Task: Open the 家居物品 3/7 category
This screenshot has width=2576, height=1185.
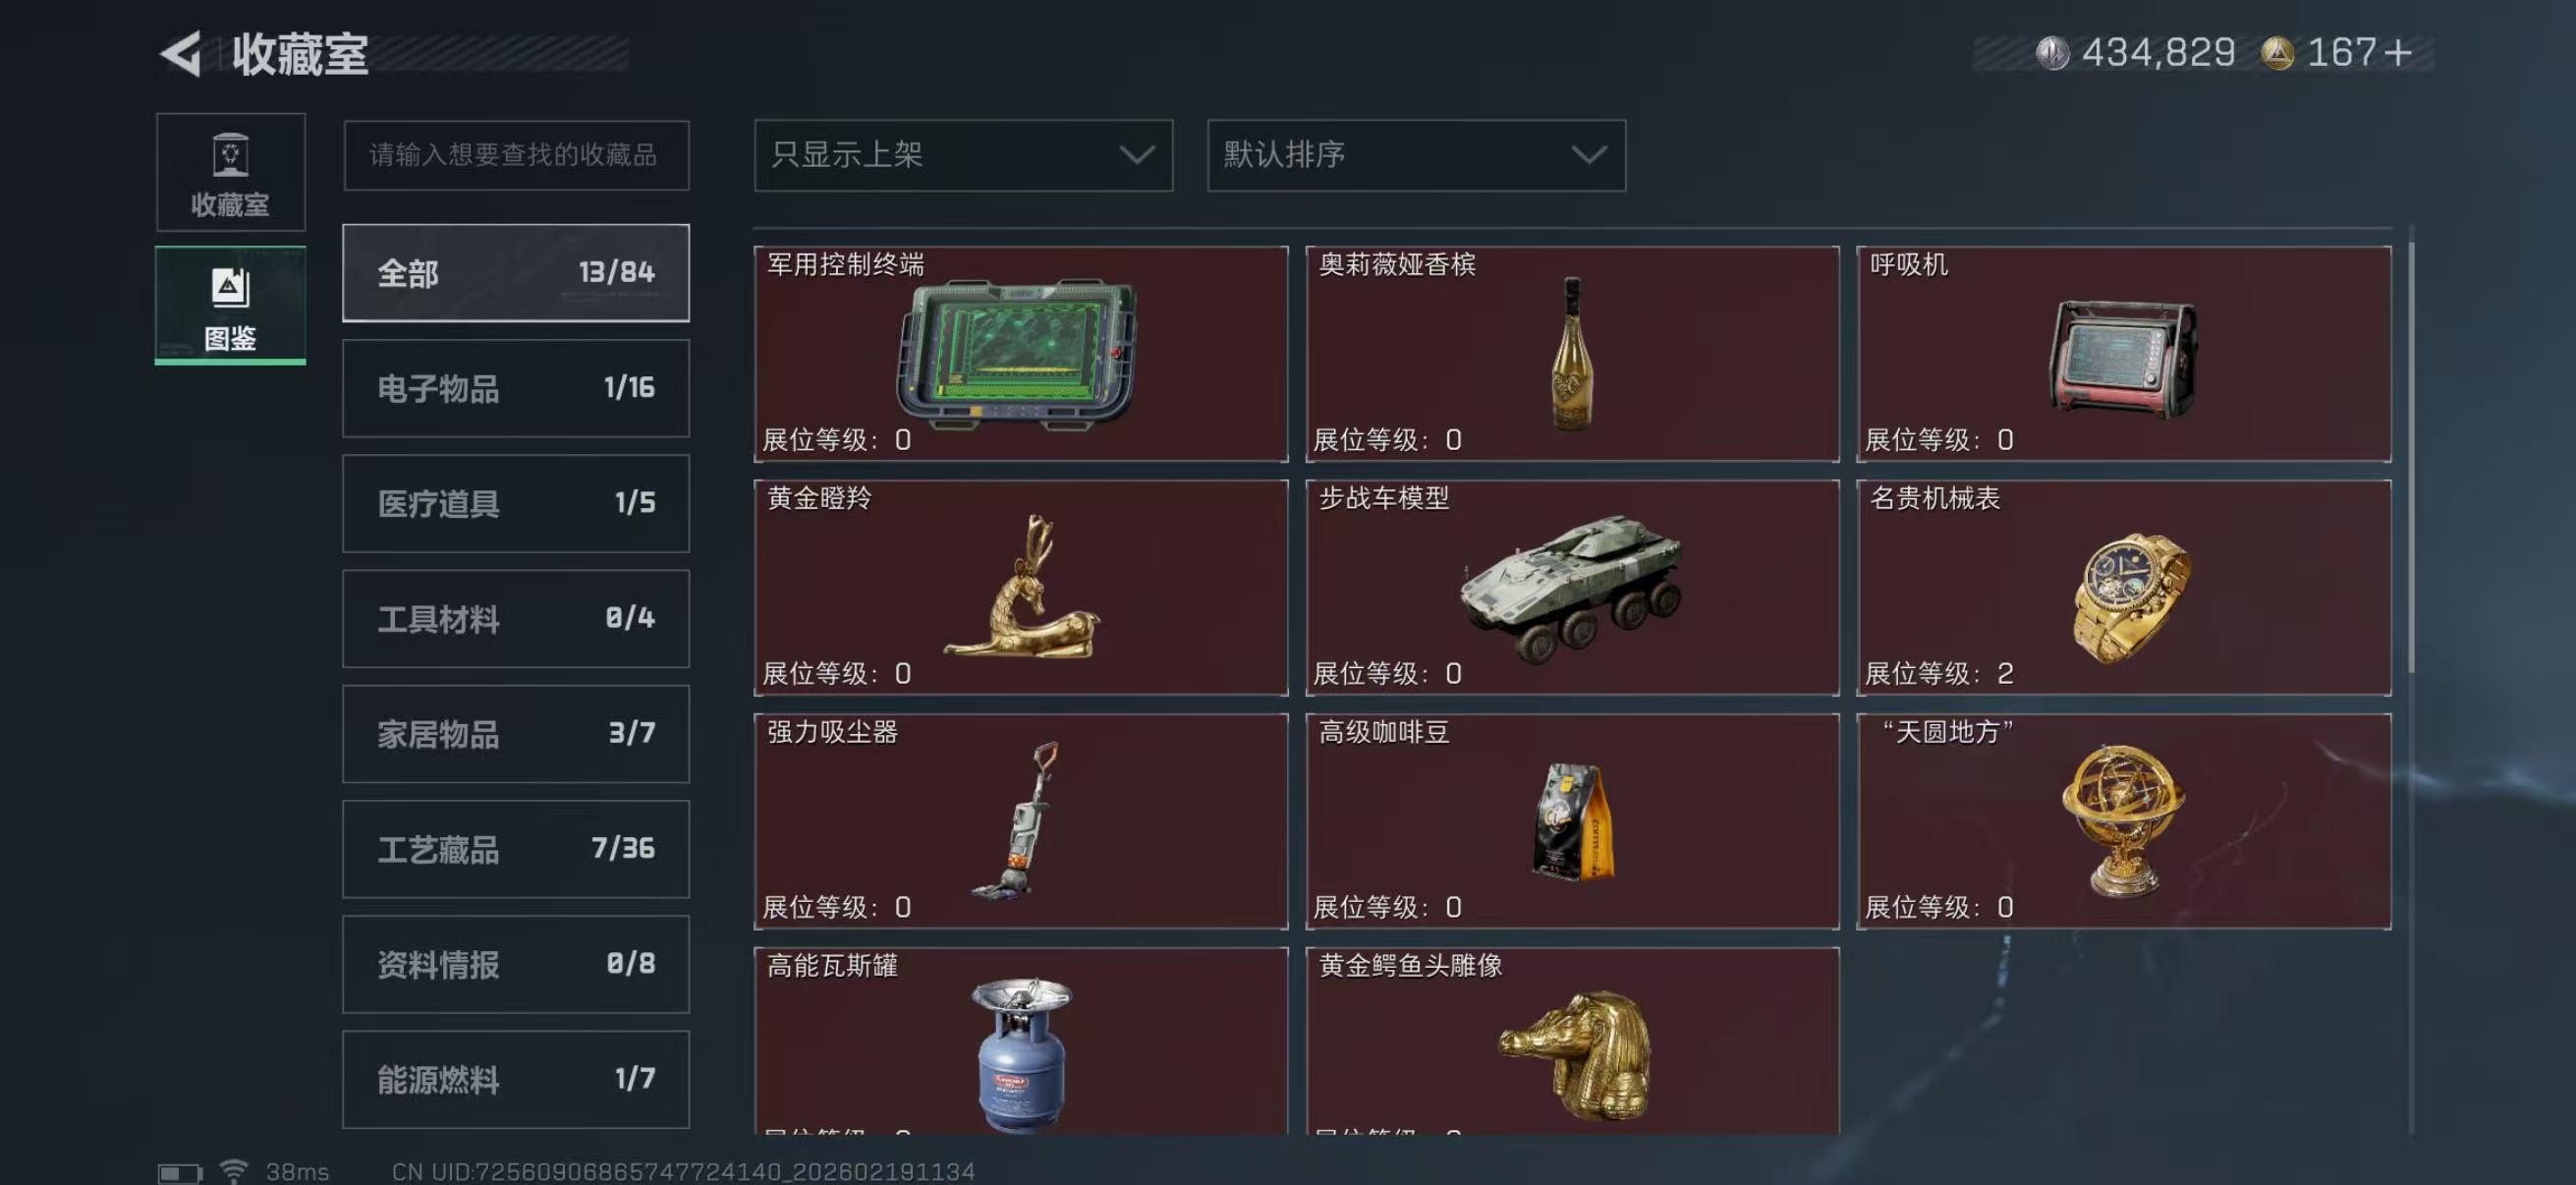Action: [x=515, y=734]
